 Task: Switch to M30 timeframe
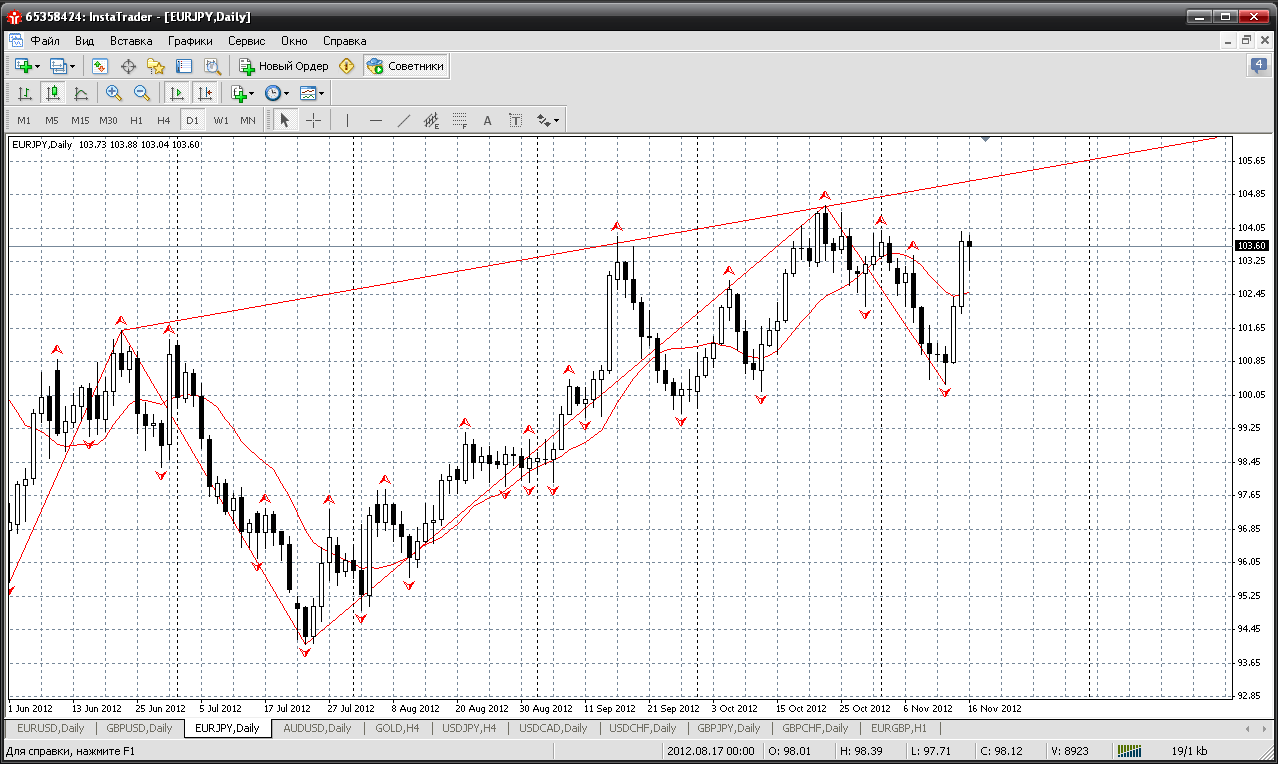pyautogui.click(x=108, y=120)
